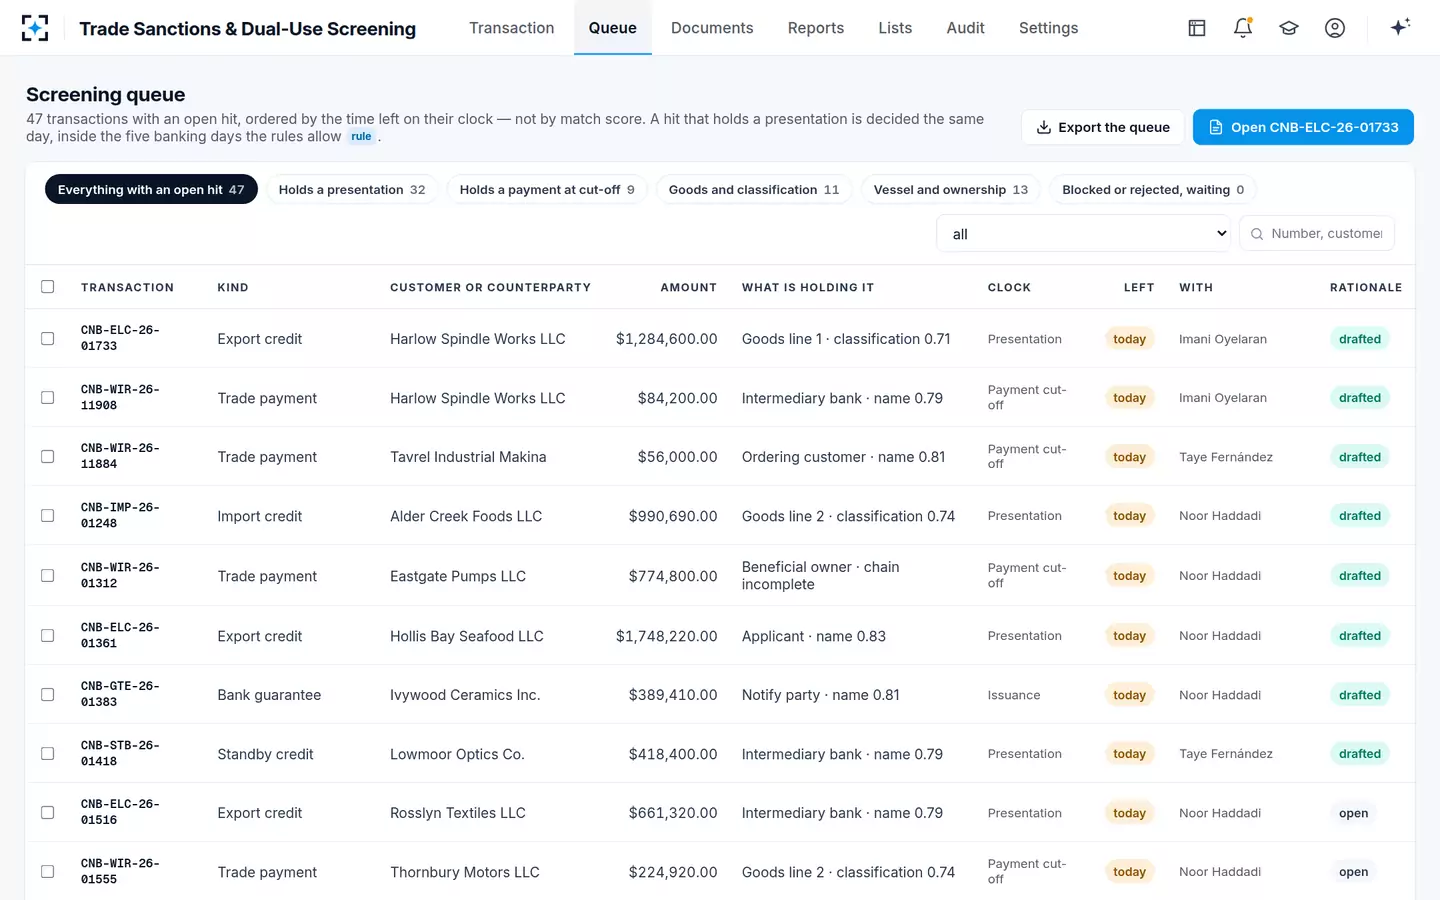
Task: Filter by Goods and classification
Action: tap(754, 190)
